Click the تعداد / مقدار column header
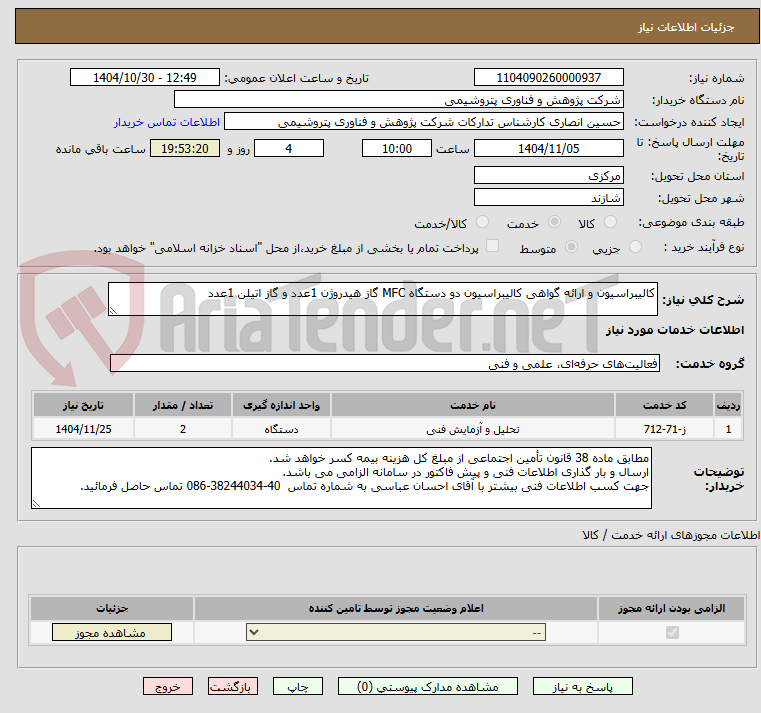 (x=183, y=405)
